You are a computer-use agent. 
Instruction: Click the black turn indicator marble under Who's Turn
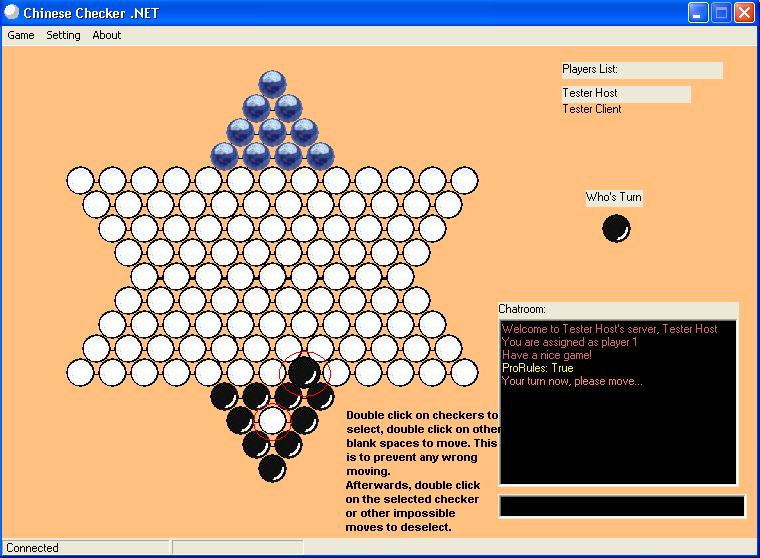616,228
